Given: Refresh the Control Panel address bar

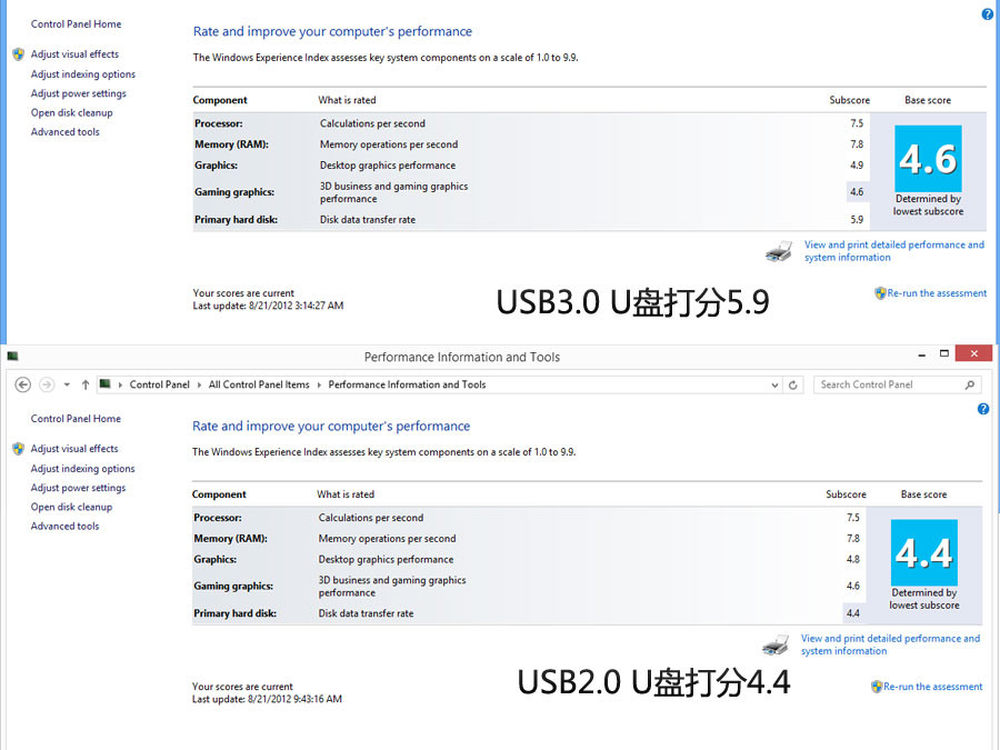Looking at the screenshot, I should coord(793,385).
